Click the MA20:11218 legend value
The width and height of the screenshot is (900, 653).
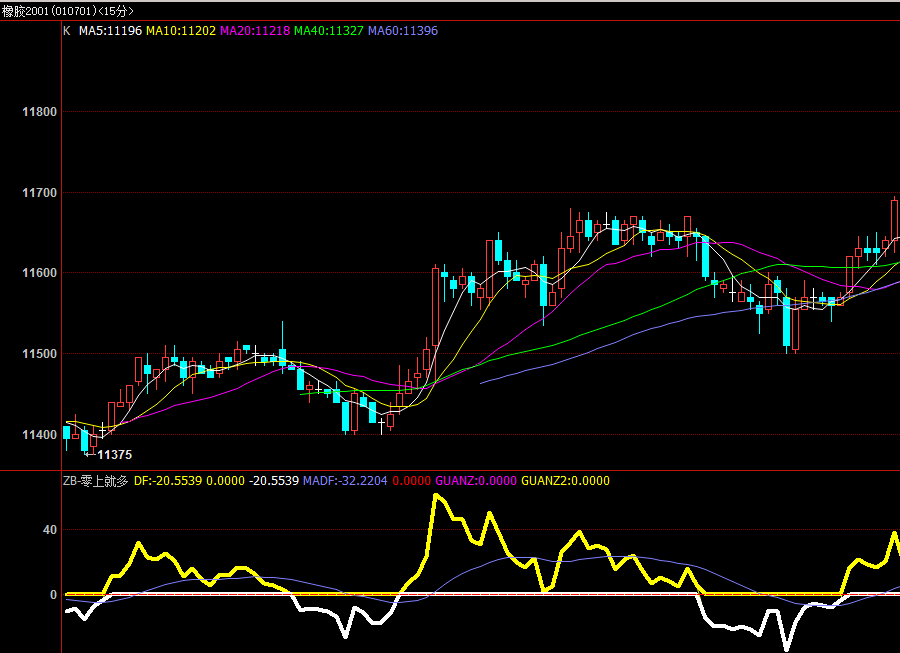point(255,31)
